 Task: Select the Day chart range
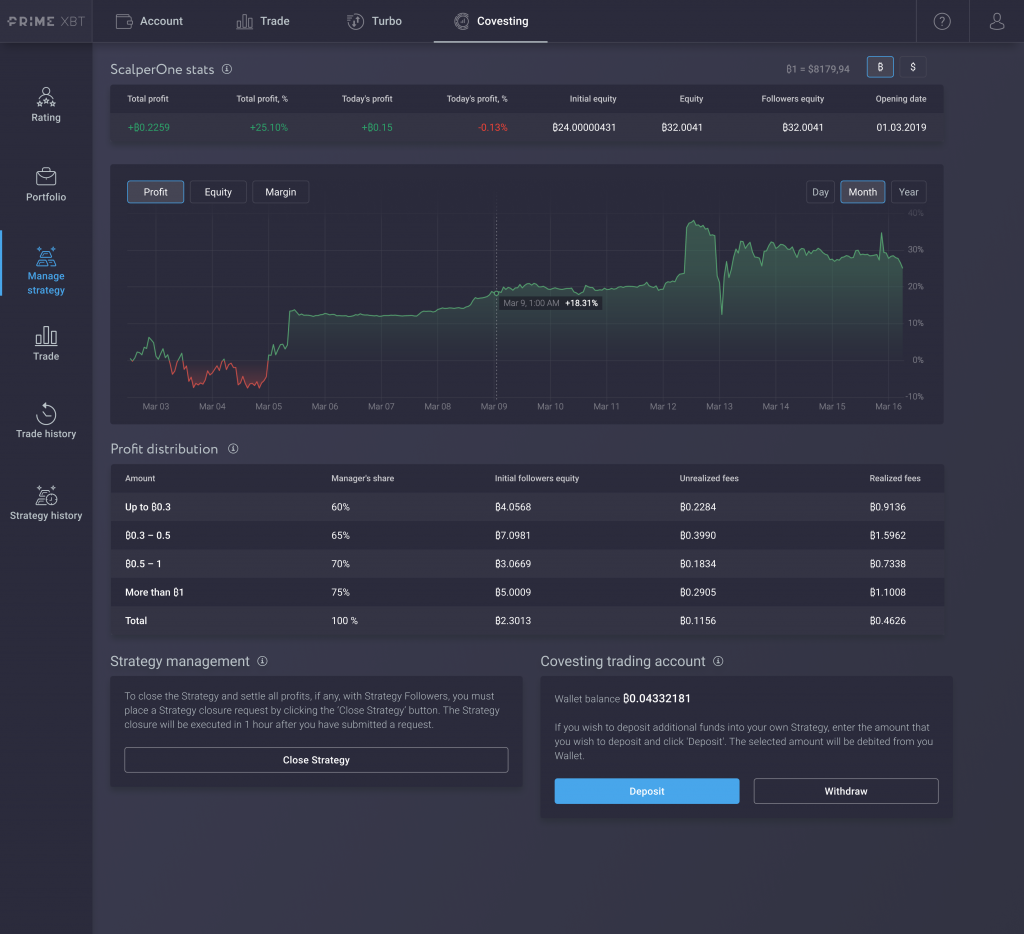click(x=820, y=191)
